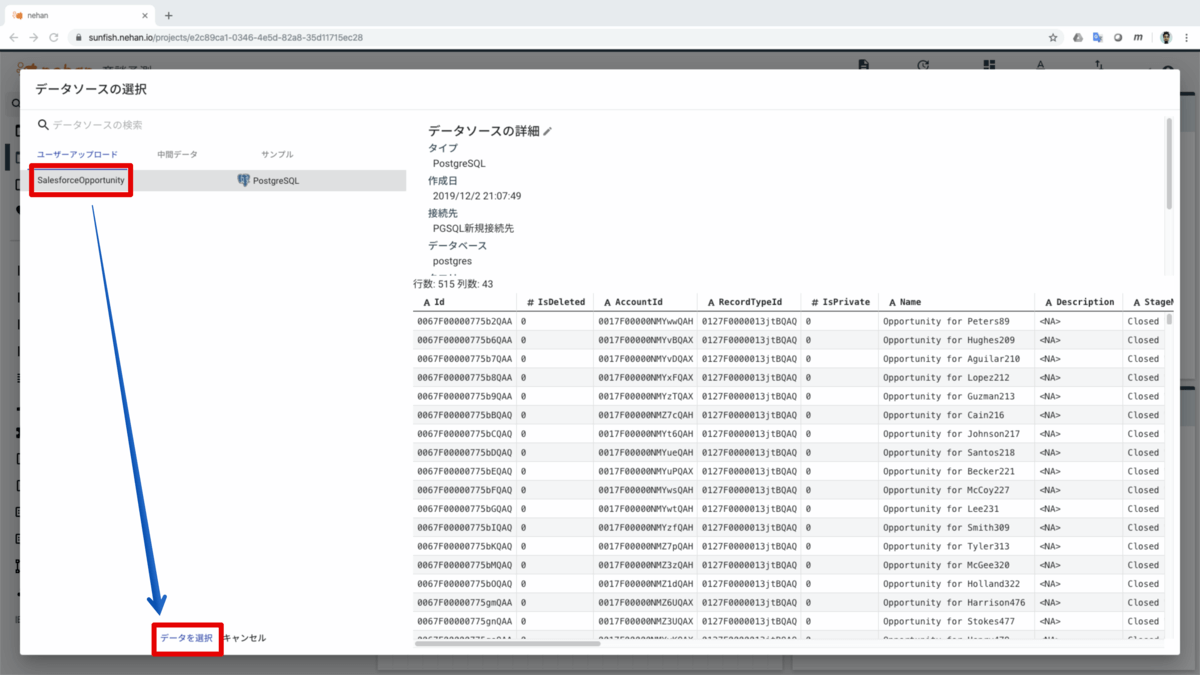Image resolution: width=1200 pixels, height=675 pixels.
Task: Go back with the browser back arrow
Action: 14,37
